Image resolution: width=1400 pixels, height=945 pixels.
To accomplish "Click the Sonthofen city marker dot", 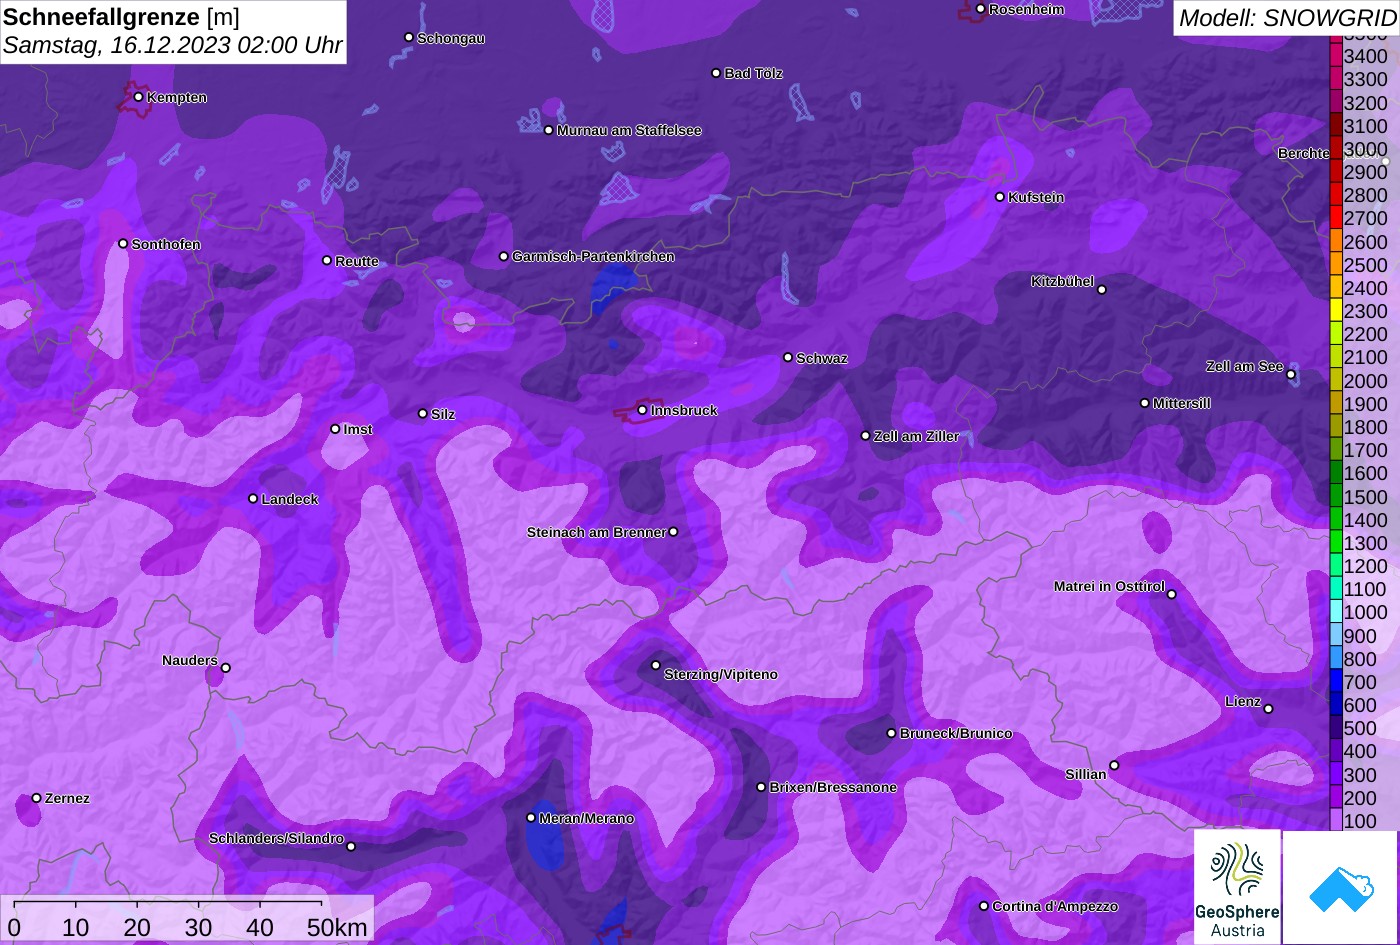I will (x=123, y=244).
